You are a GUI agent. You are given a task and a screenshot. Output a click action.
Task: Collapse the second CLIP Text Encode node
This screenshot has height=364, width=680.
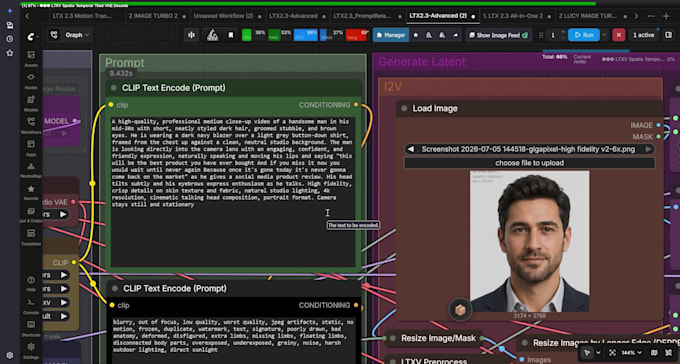(x=115, y=289)
